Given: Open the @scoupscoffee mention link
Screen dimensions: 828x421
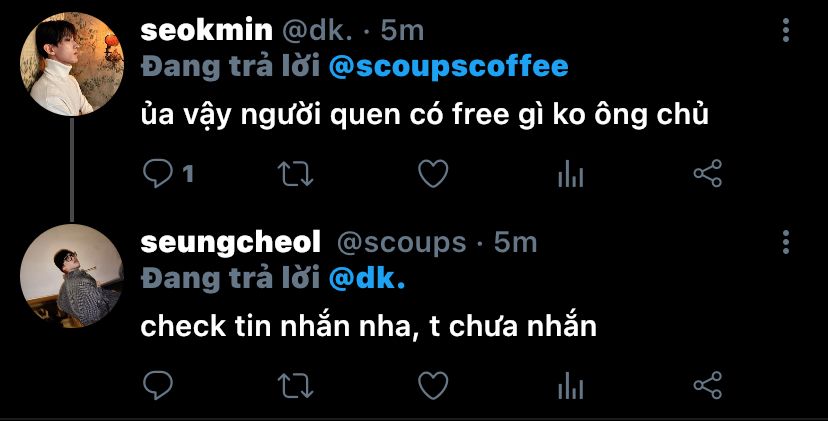Looking at the screenshot, I should (x=448, y=67).
